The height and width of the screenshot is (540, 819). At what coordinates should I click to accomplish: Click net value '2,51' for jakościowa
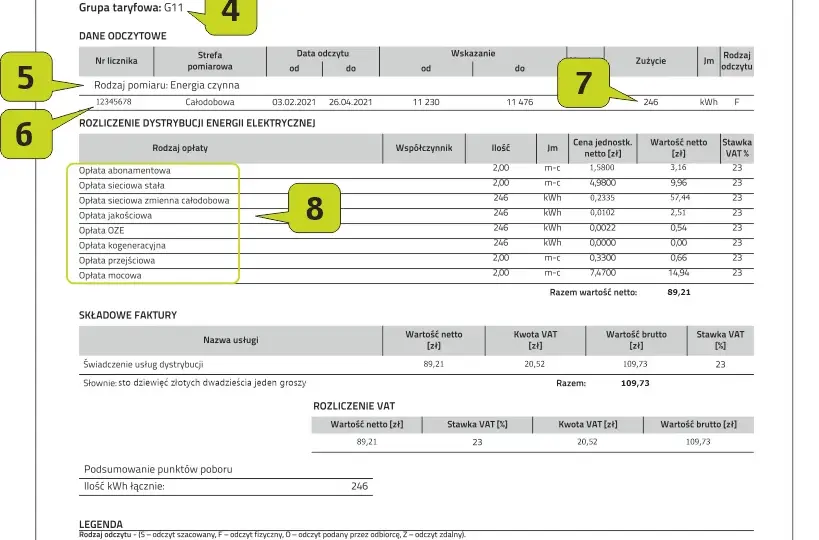tap(678, 213)
